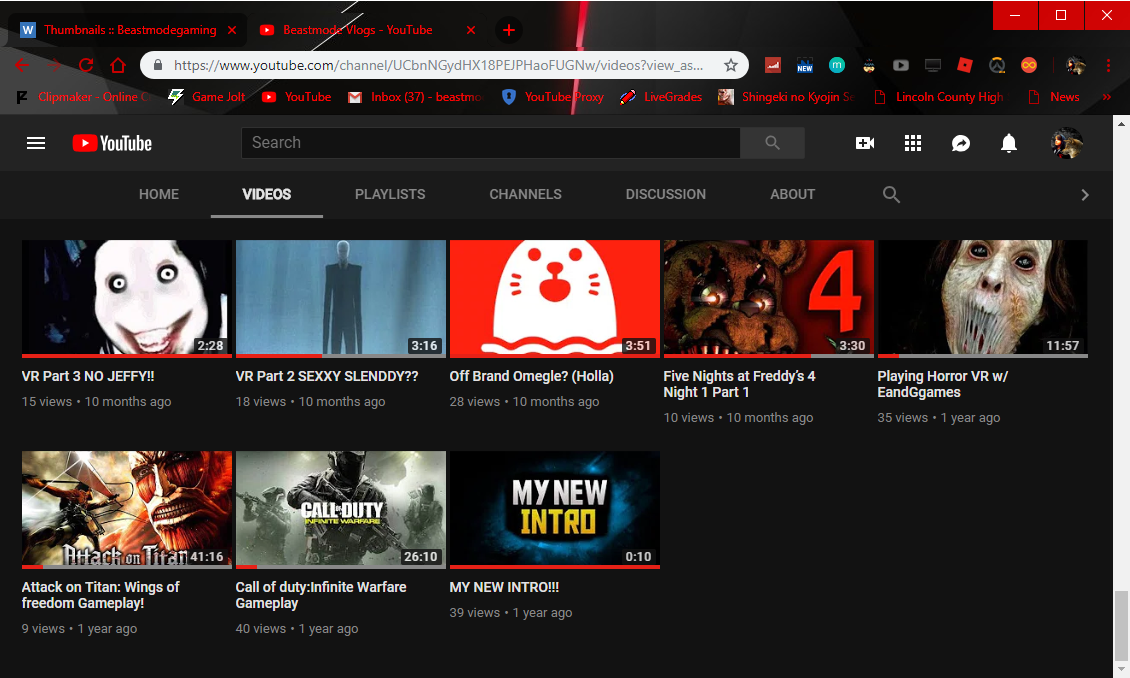Screen dimensions: 1130x678
Task: Open the MY NEW INTRO thumbnail
Action: click(555, 509)
